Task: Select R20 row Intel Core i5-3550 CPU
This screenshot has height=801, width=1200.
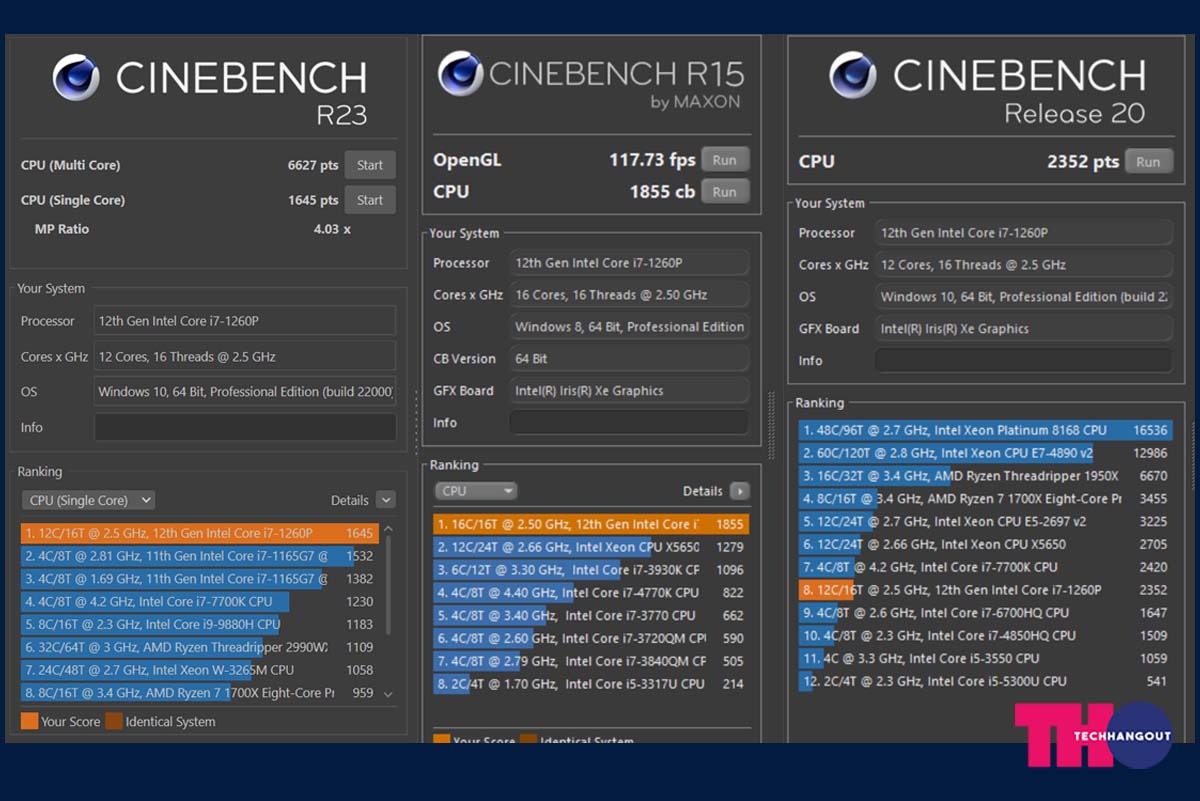Action: pyautogui.click(x=986, y=659)
